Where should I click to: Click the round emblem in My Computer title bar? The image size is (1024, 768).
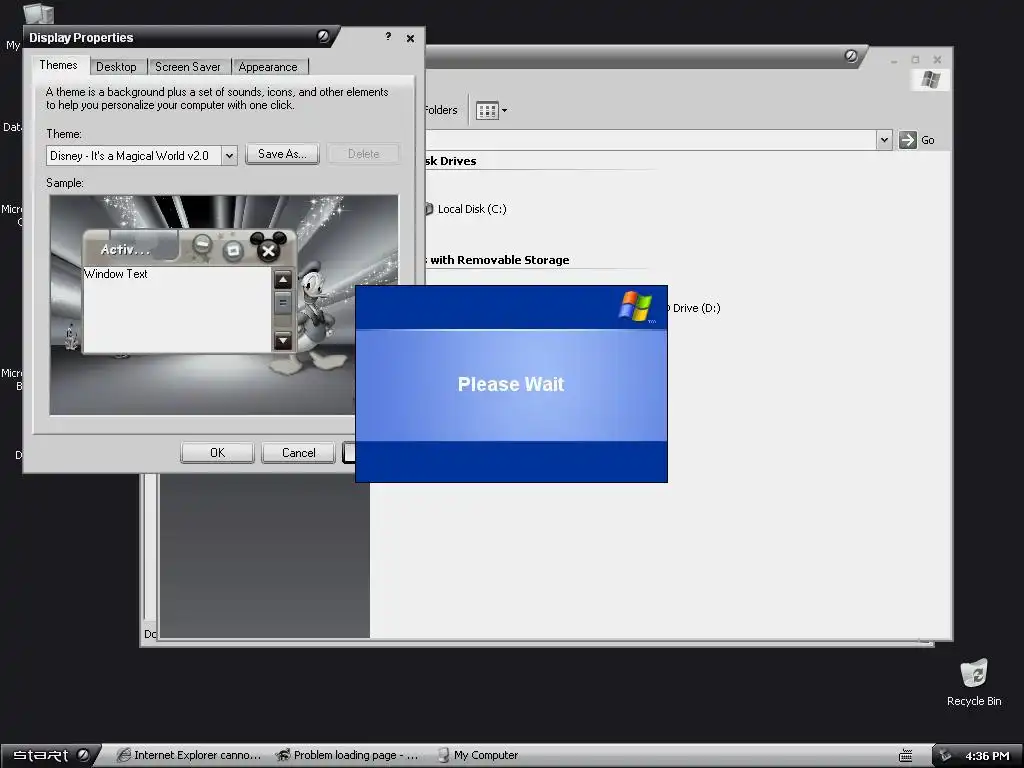pos(850,56)
